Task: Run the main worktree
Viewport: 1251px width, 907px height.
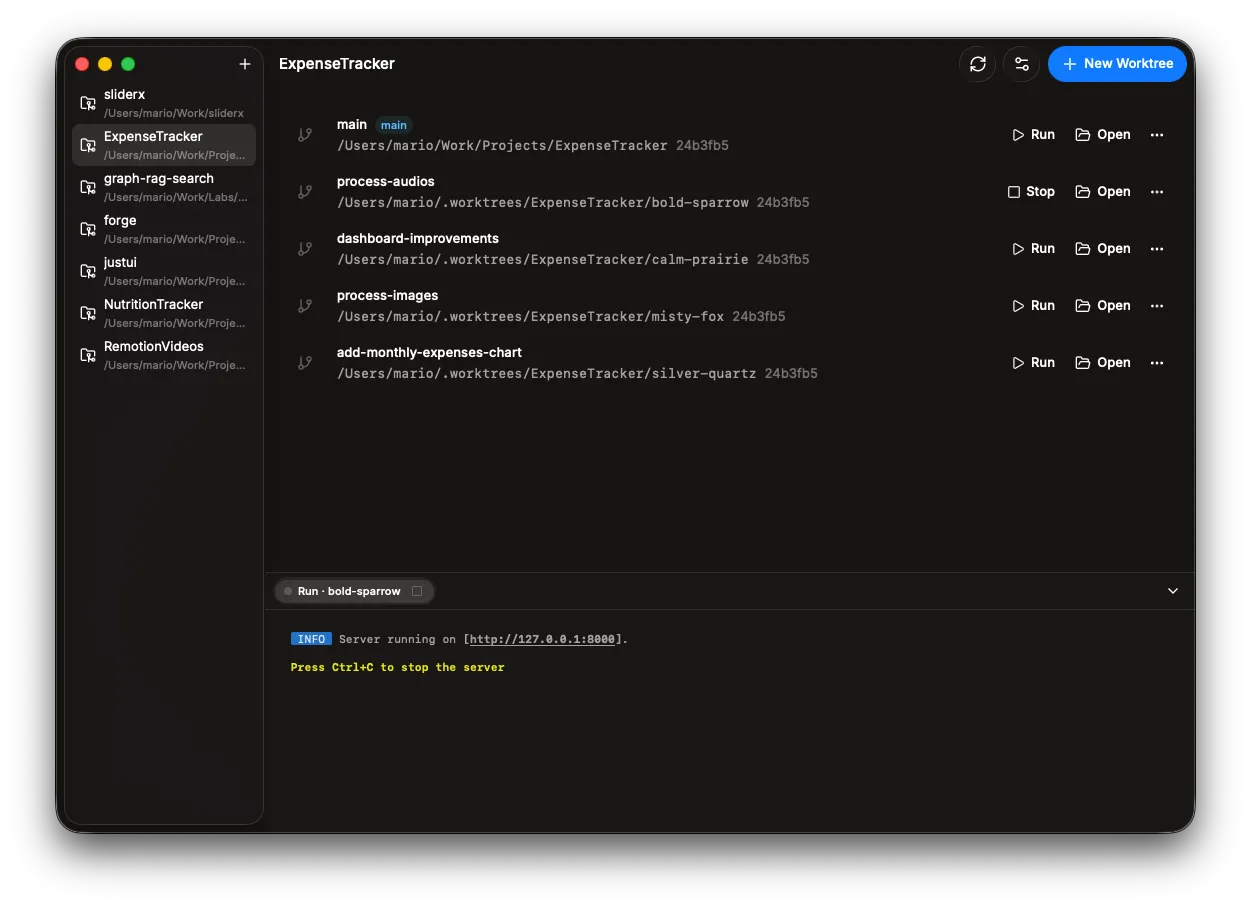Action: 1033,135
